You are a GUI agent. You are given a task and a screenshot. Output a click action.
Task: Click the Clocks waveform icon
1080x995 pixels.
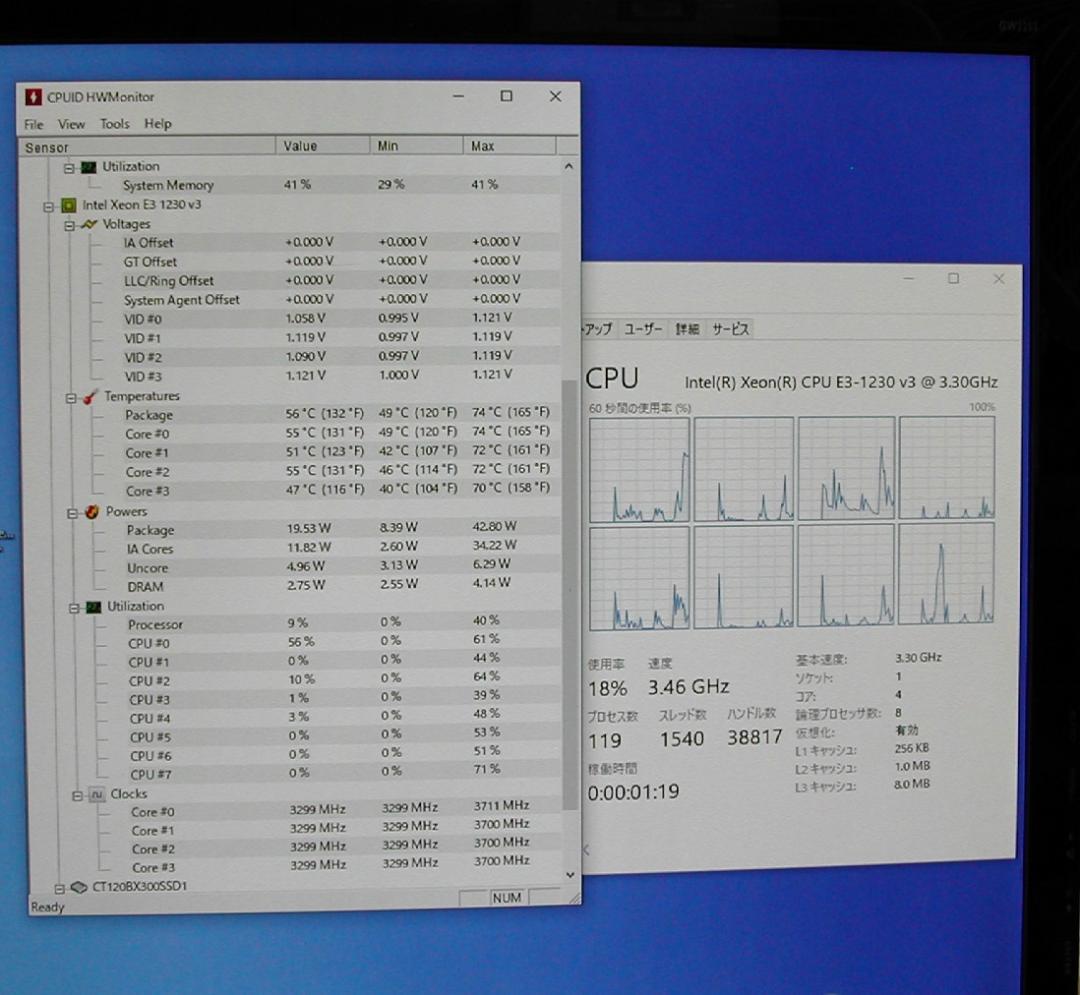click(97, 795)
